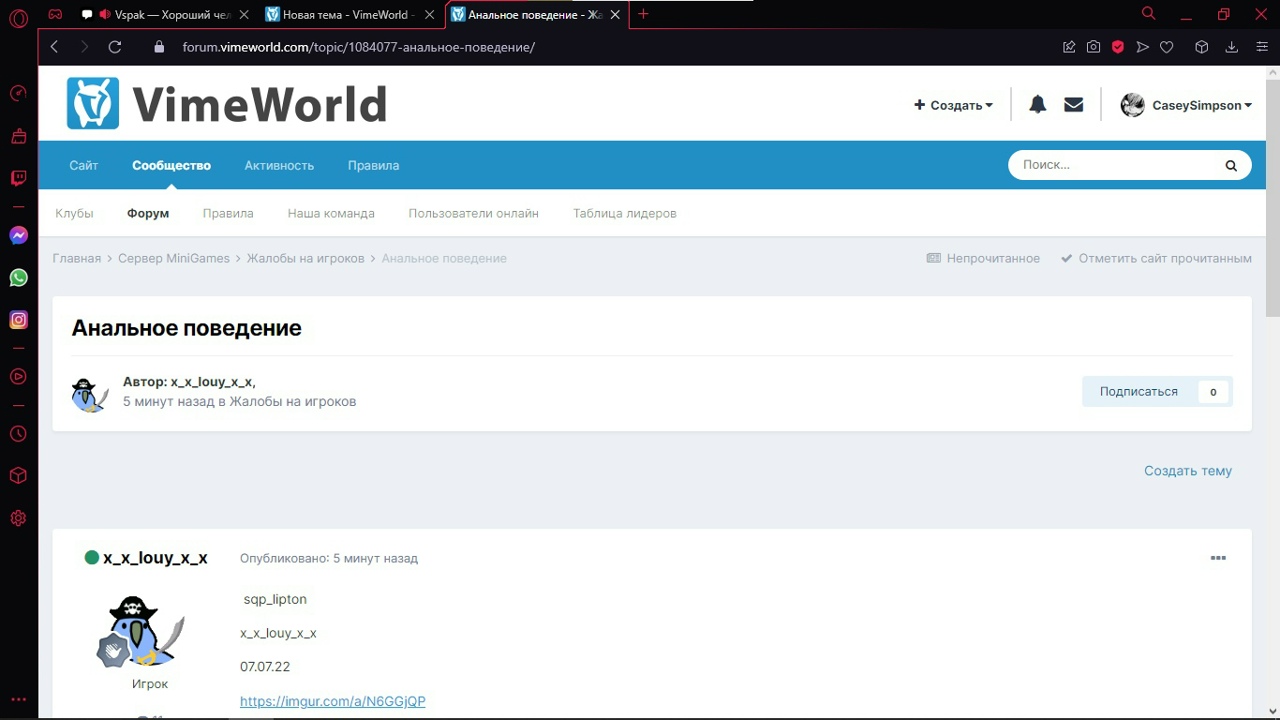Open WhatsApp in the sidebar
Viewport: 1280px width, 720px height.
tap(18, 278)
